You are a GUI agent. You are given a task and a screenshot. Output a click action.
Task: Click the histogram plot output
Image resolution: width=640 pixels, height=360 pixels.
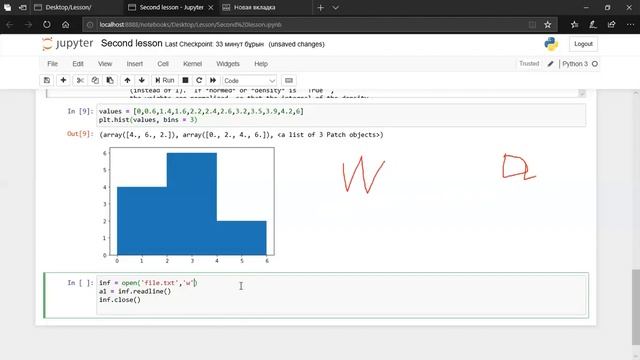[x=187, y=205]
